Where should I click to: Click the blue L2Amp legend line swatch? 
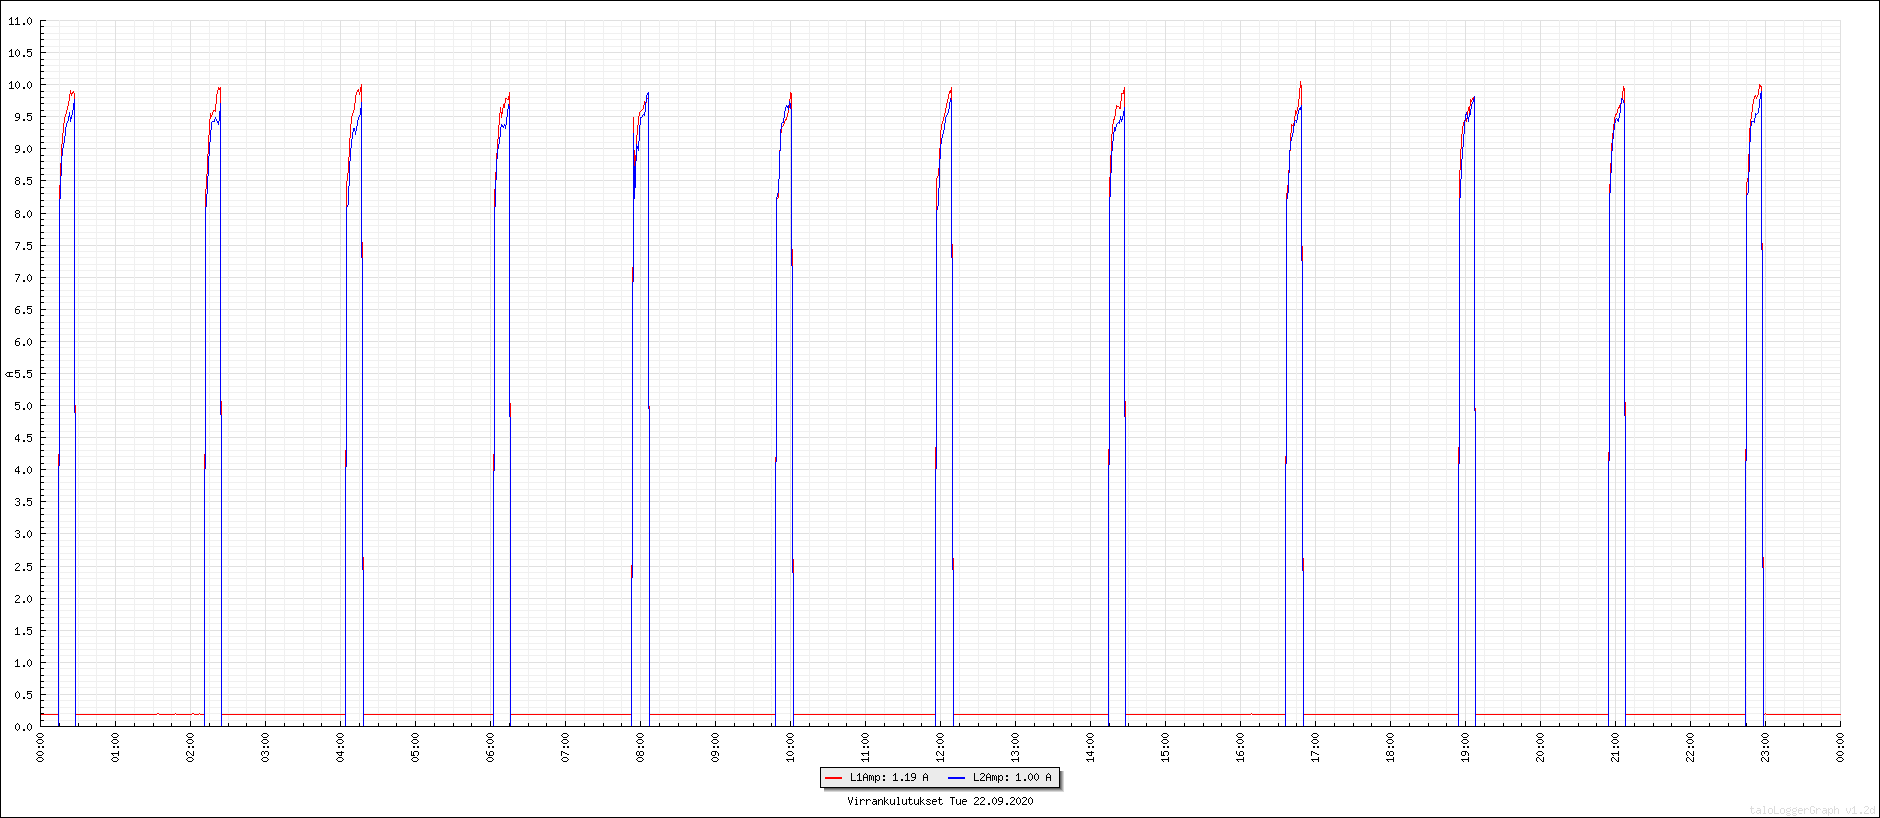[956, 778]
